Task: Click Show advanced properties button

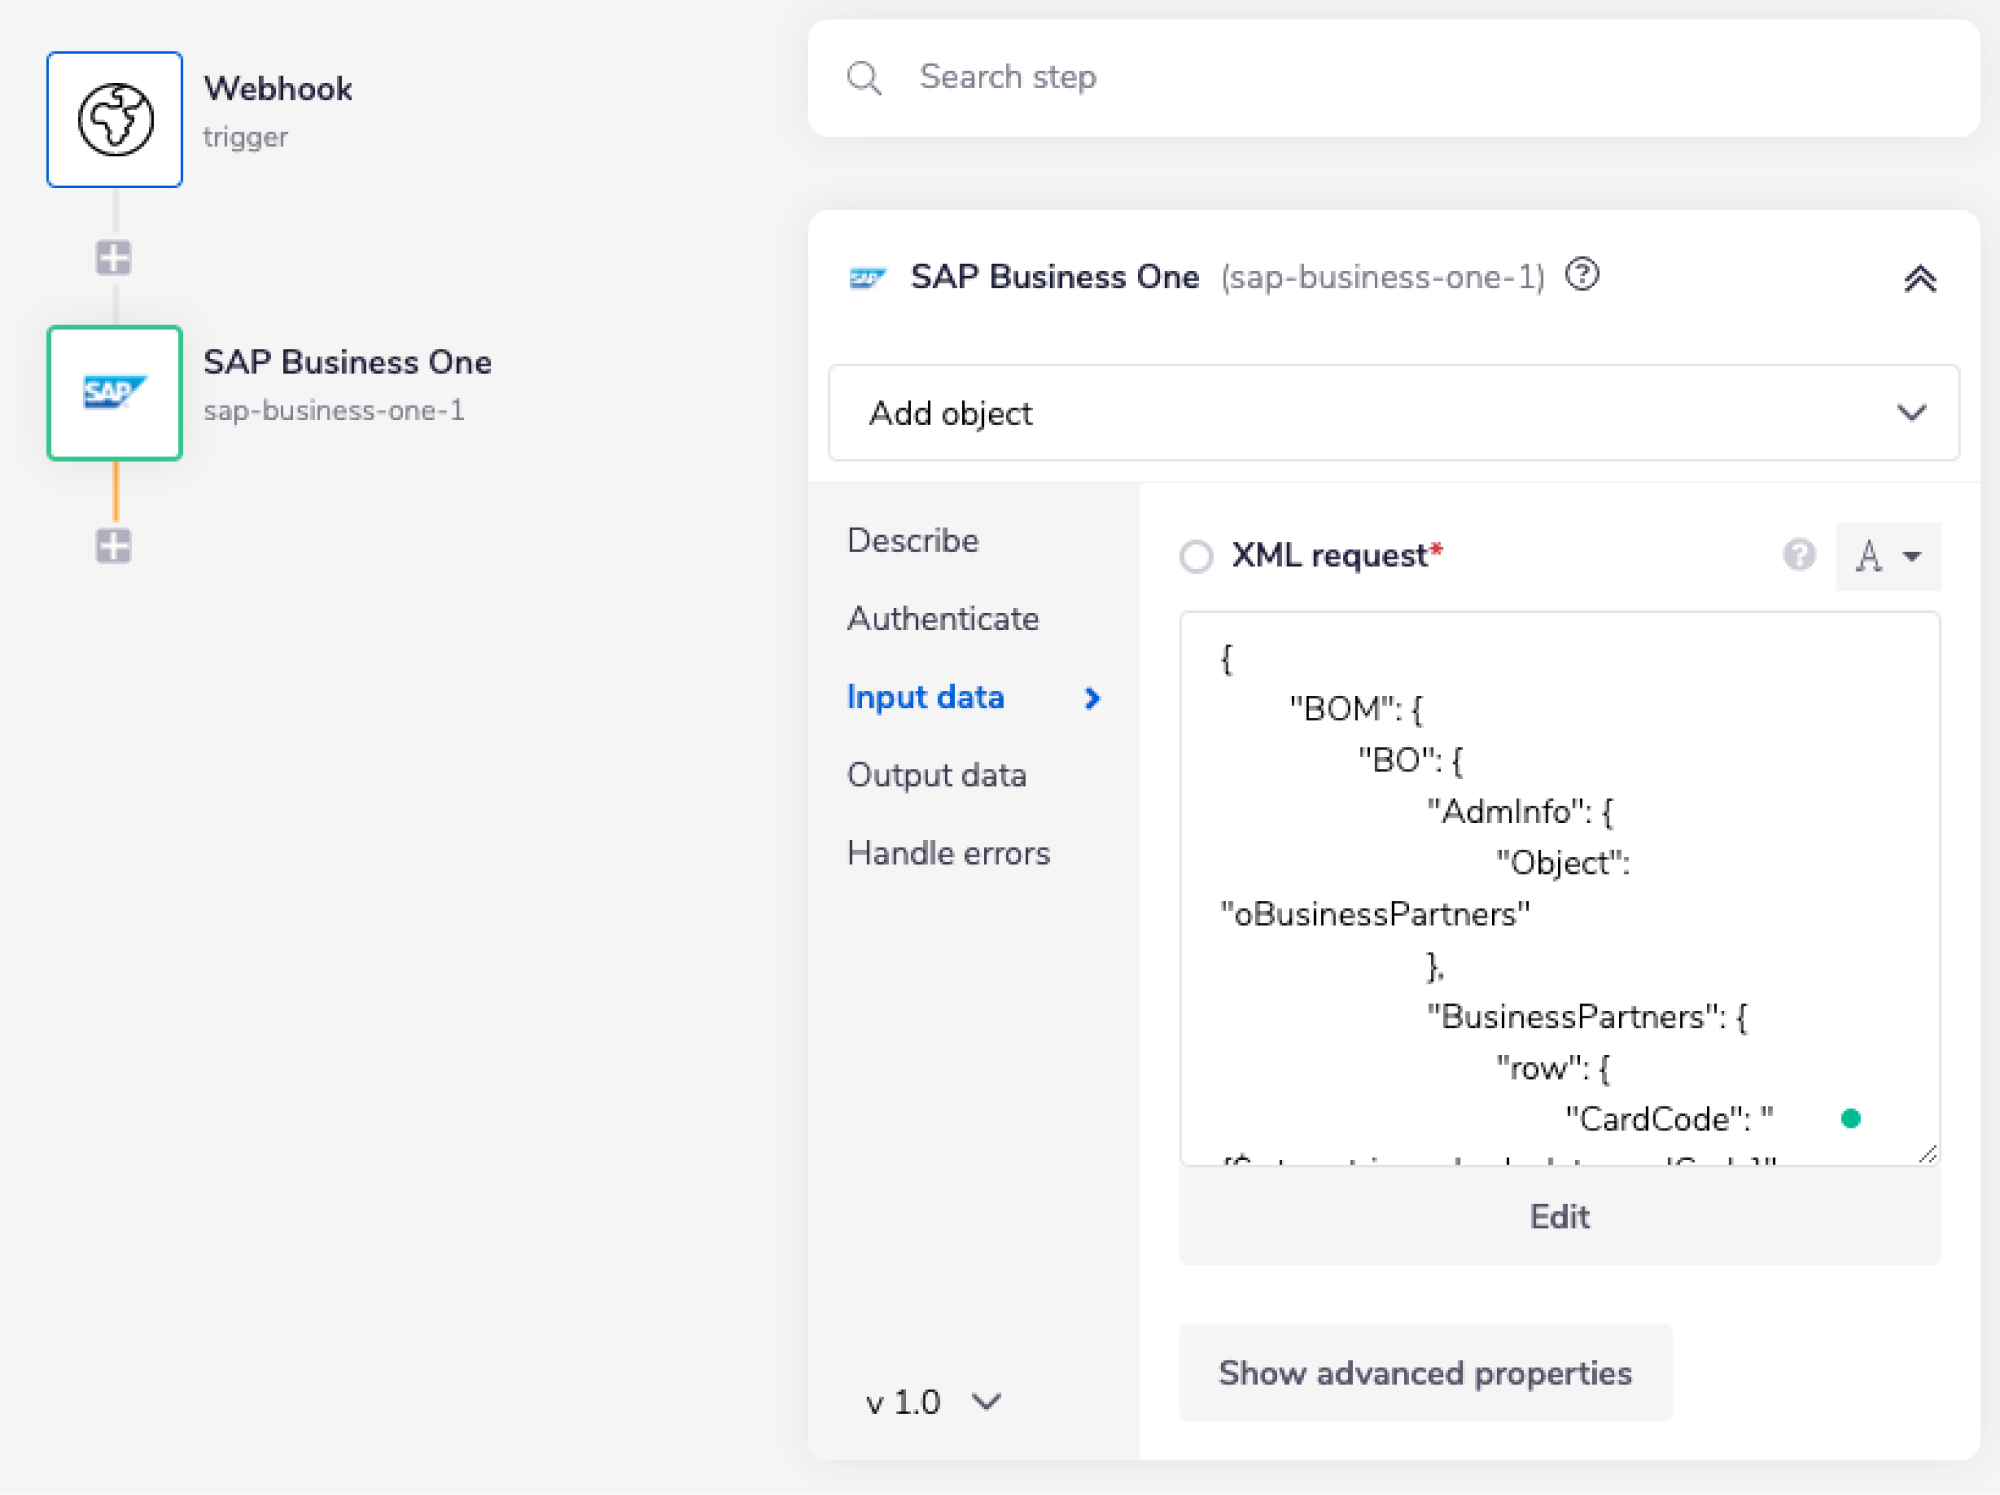Action: tap(1425, 1373)
